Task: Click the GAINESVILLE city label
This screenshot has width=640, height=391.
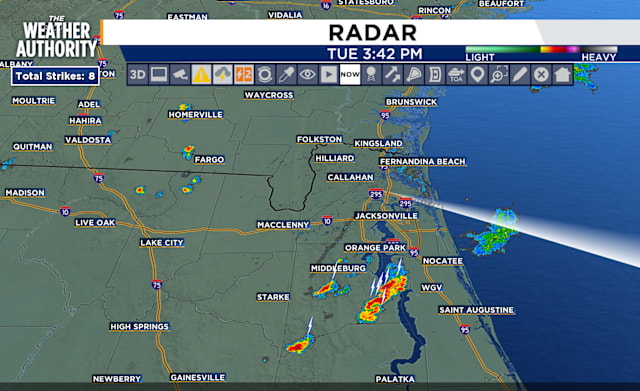Action: tap(198, 378)
